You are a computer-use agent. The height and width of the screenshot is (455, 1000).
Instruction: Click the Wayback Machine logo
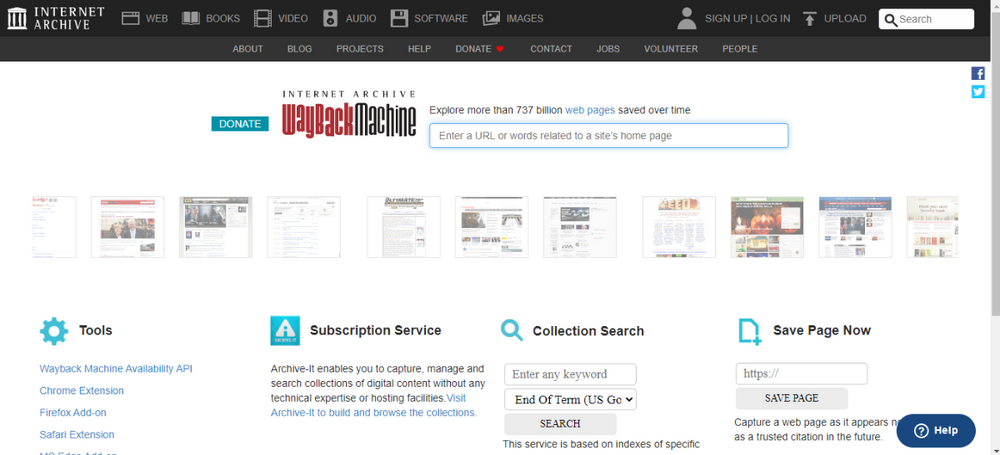349,114
